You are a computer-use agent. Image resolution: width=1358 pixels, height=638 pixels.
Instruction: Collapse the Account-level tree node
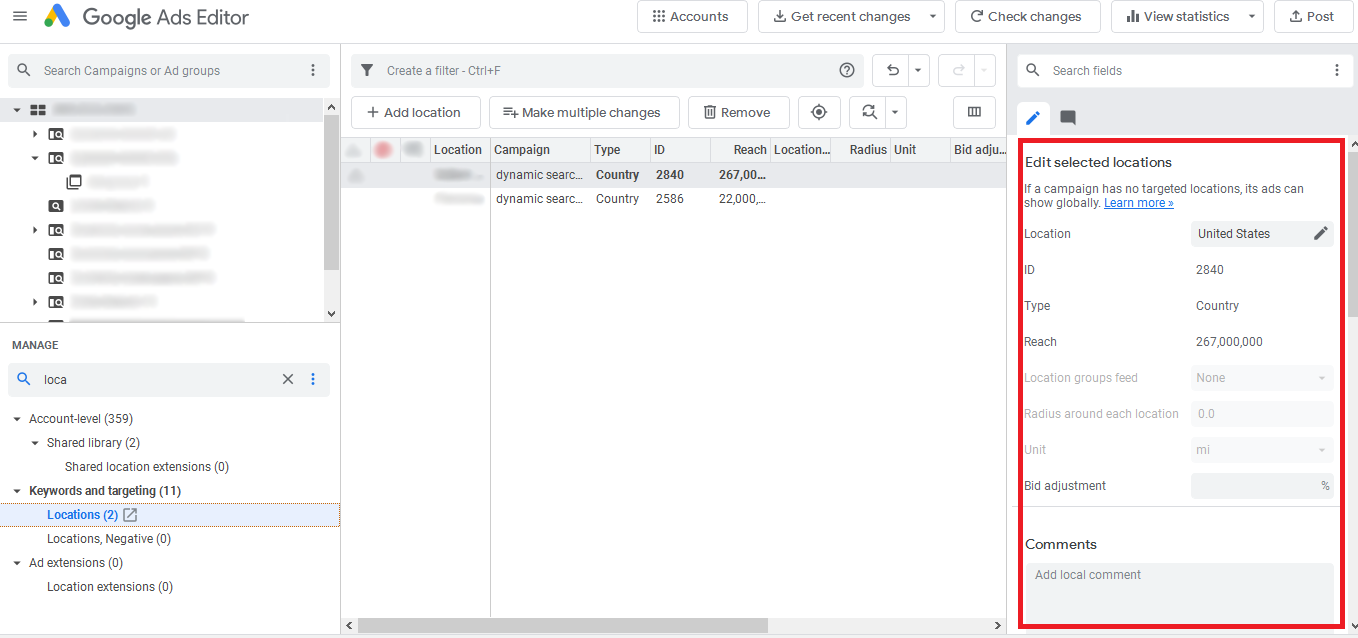17,419
